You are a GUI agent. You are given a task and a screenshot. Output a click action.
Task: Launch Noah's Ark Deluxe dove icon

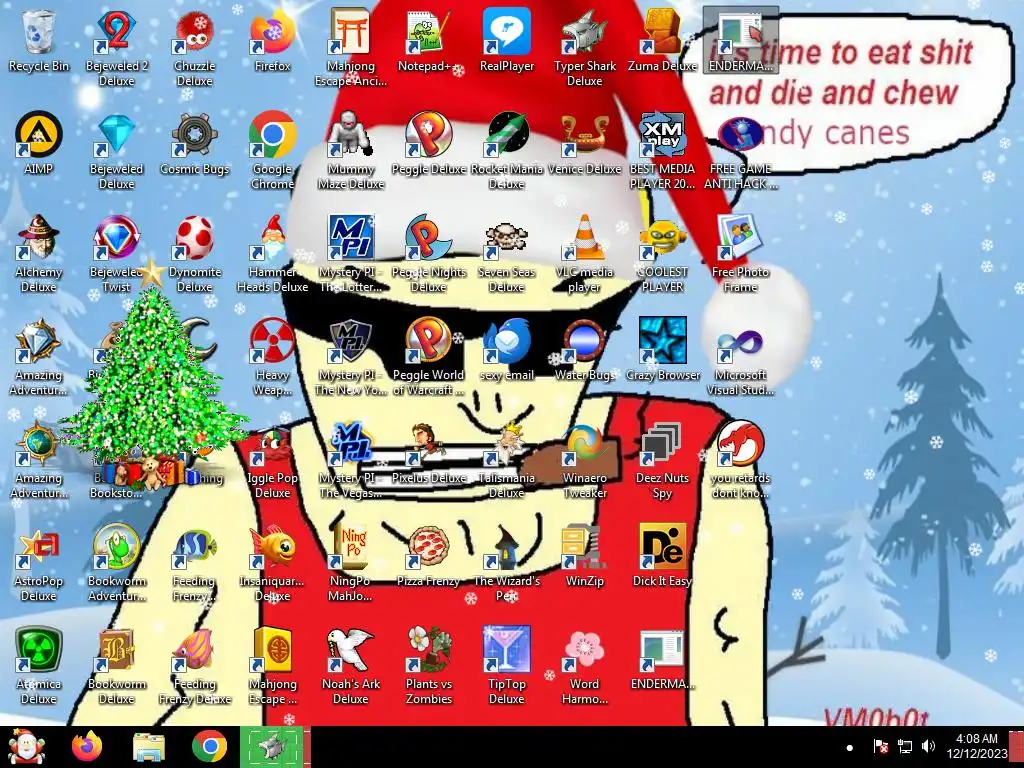point(351,666)
